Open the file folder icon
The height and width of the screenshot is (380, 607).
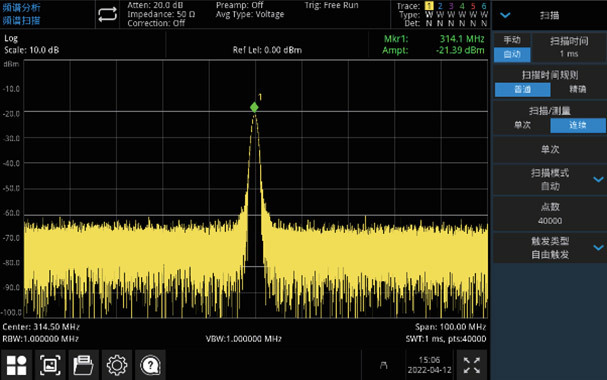click(x=83, y=365)
